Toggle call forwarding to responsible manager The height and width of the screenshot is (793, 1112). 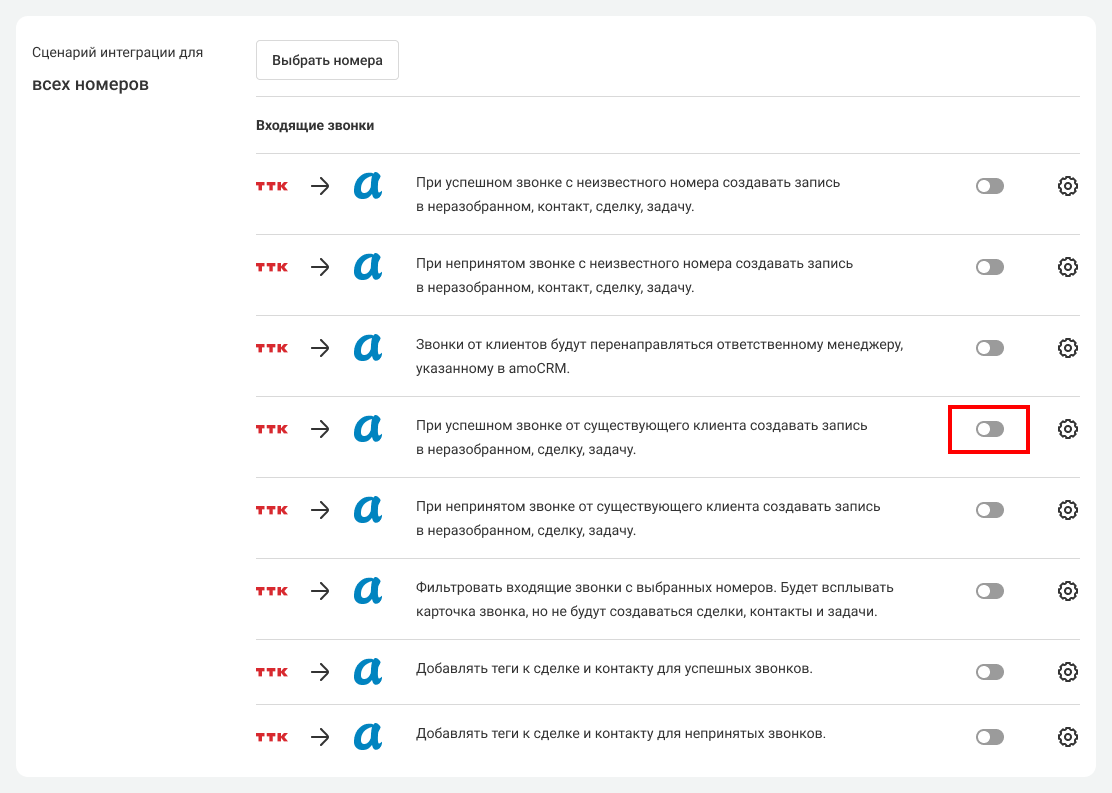click(x=989, y=348)
